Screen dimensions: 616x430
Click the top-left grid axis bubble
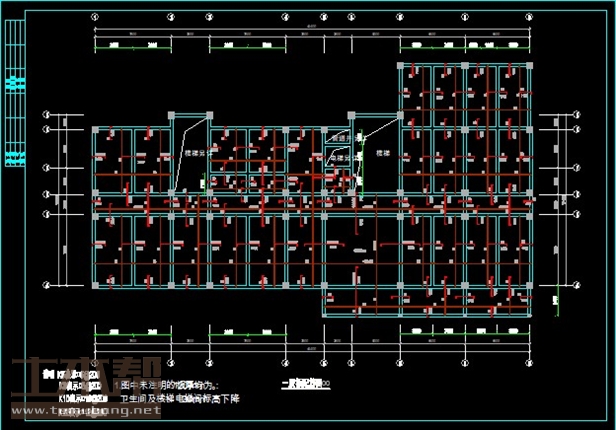click(95, 17)
